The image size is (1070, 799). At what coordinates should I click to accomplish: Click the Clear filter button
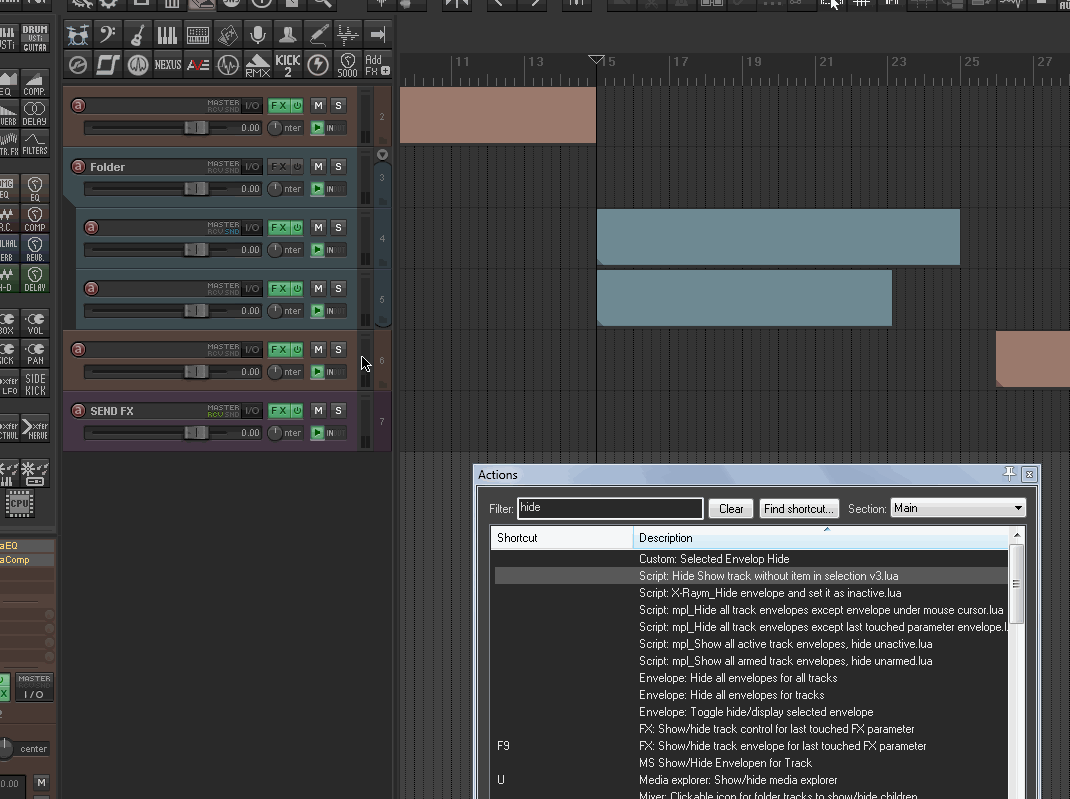tap(731, 508)
